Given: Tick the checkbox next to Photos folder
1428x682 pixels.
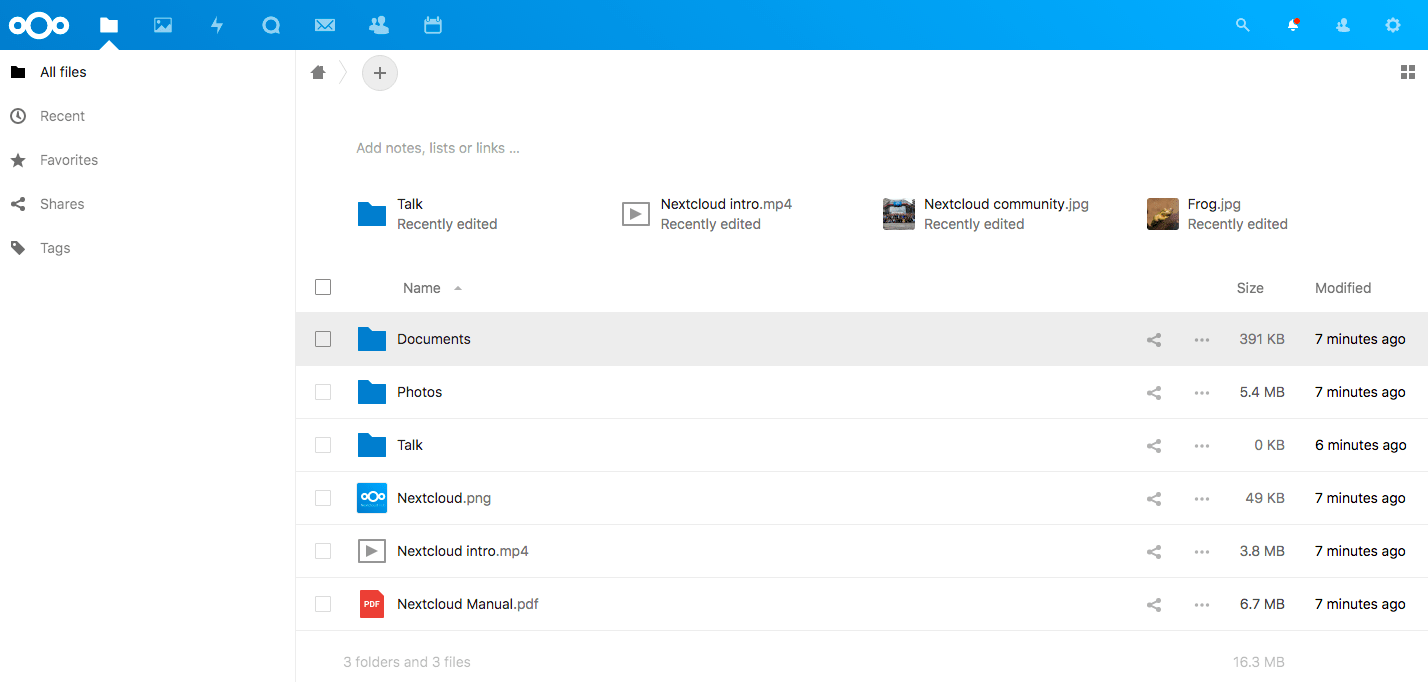Looking at the screenshot, I should (323, 392).
